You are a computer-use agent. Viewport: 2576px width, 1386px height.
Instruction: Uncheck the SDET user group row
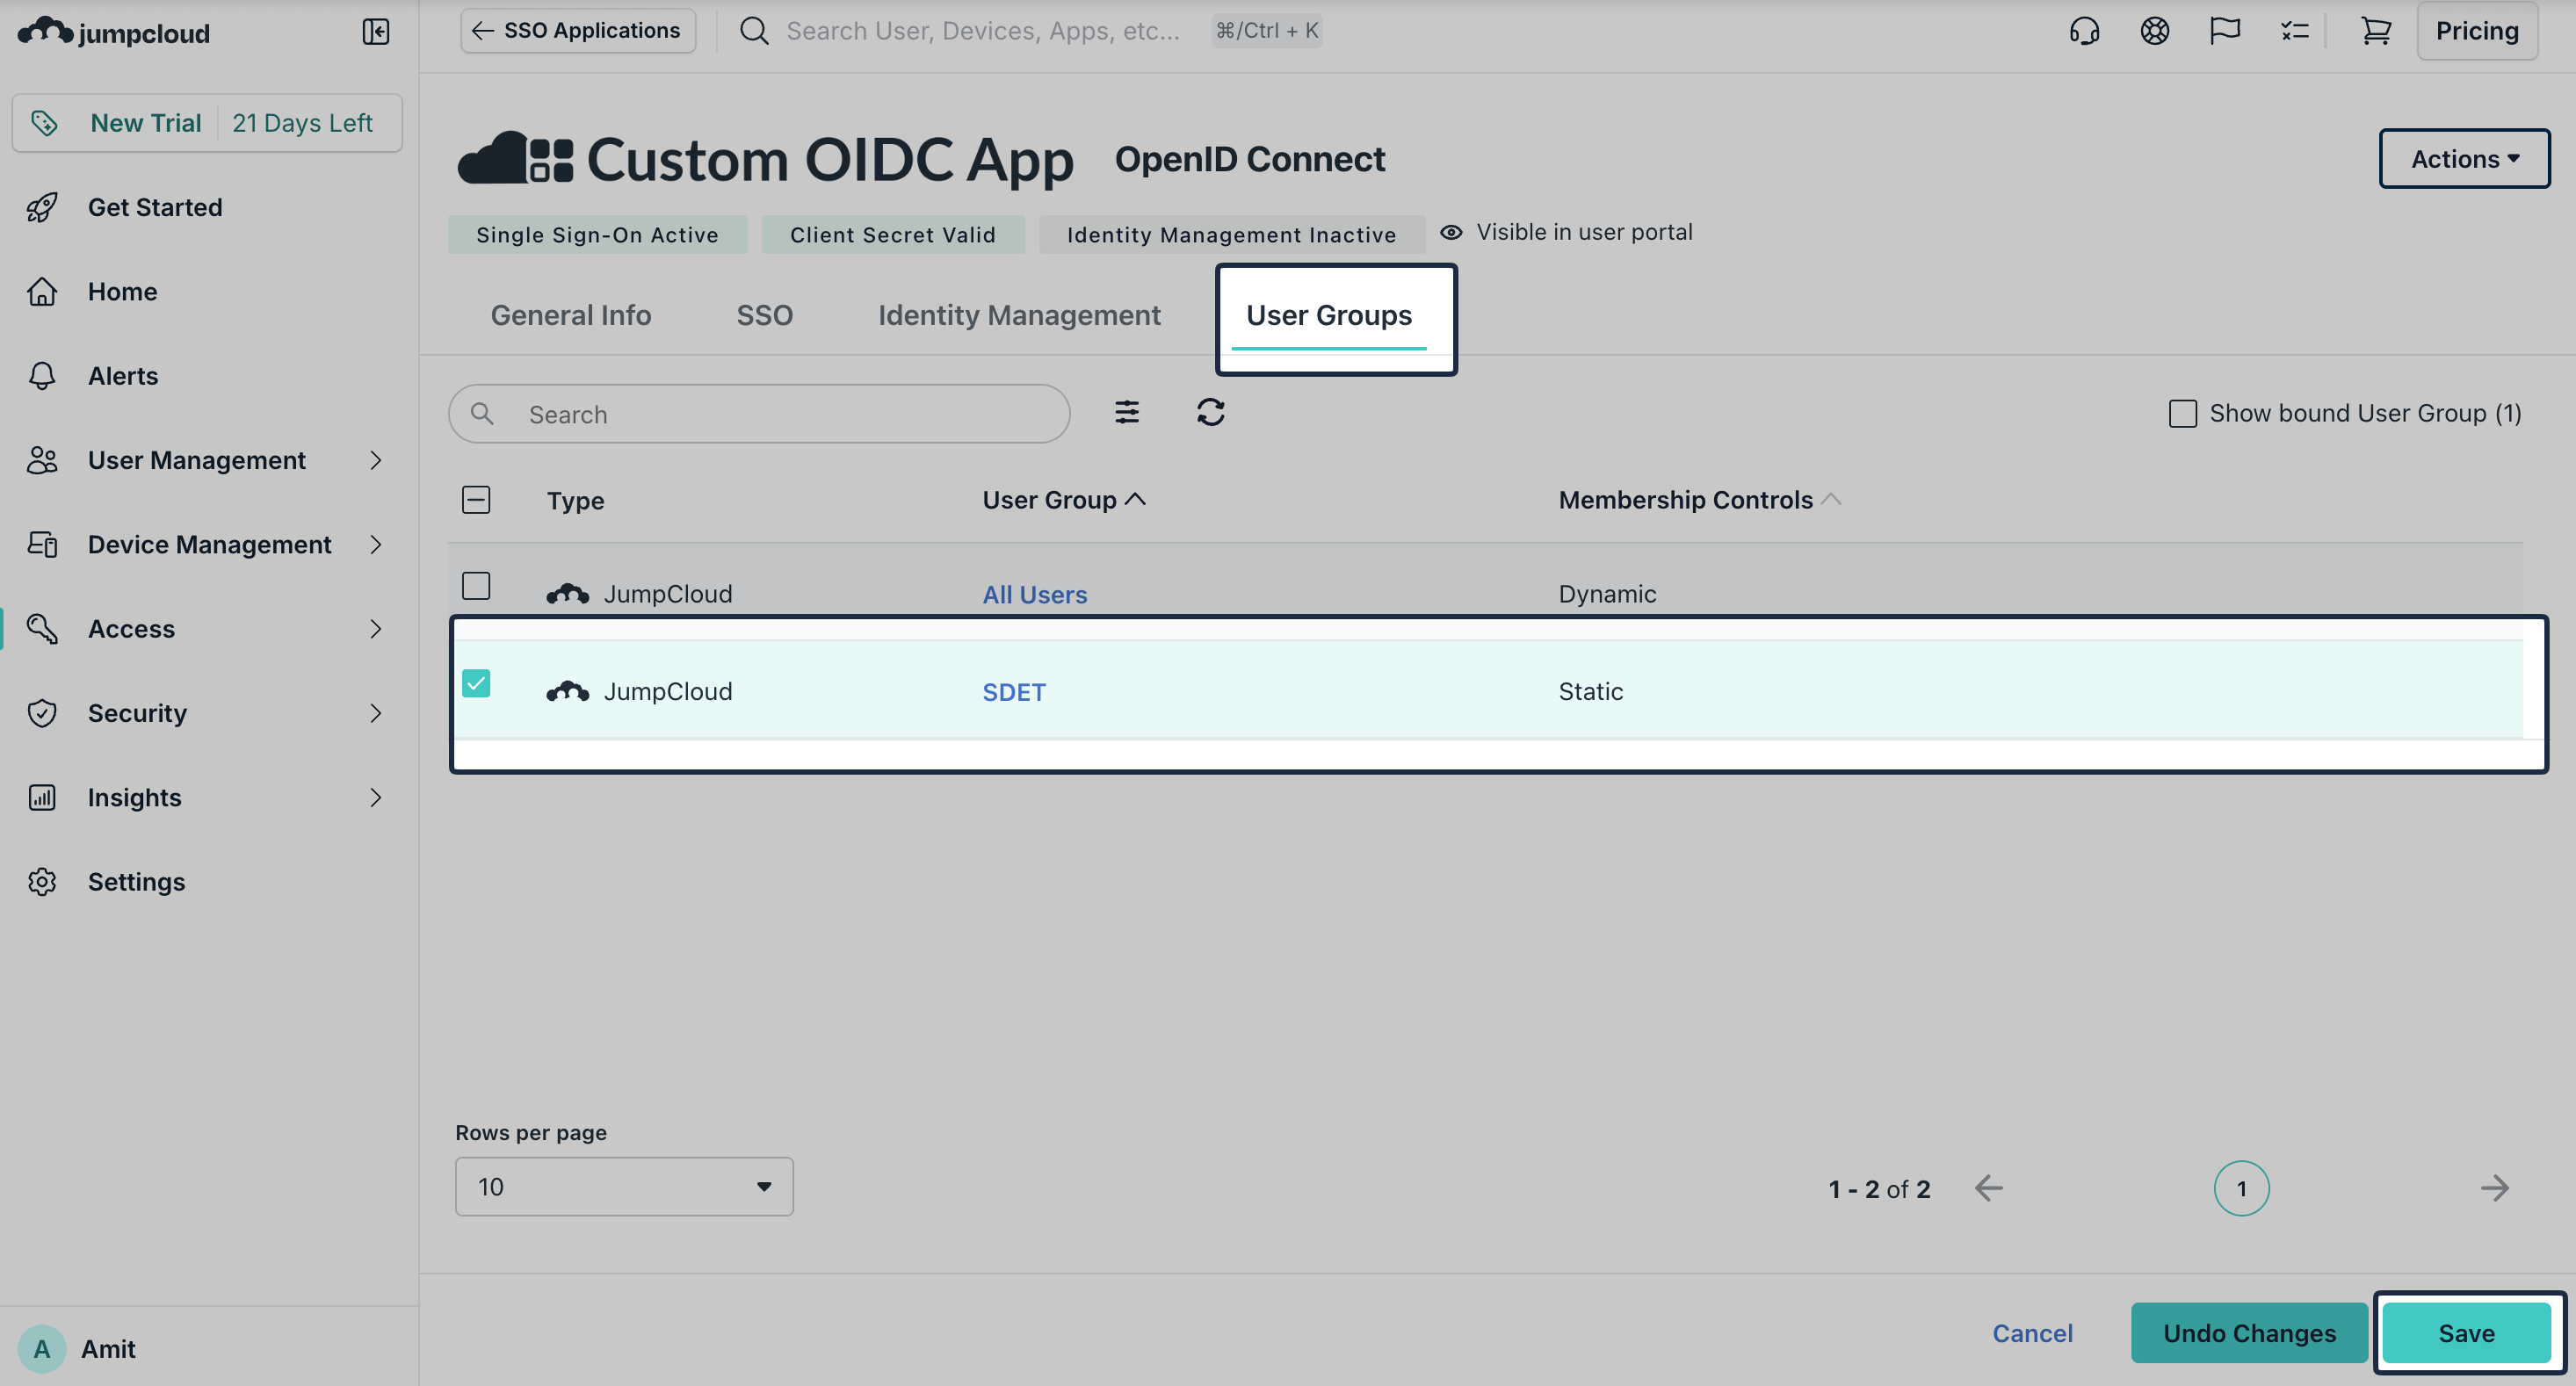pos(477,684)
